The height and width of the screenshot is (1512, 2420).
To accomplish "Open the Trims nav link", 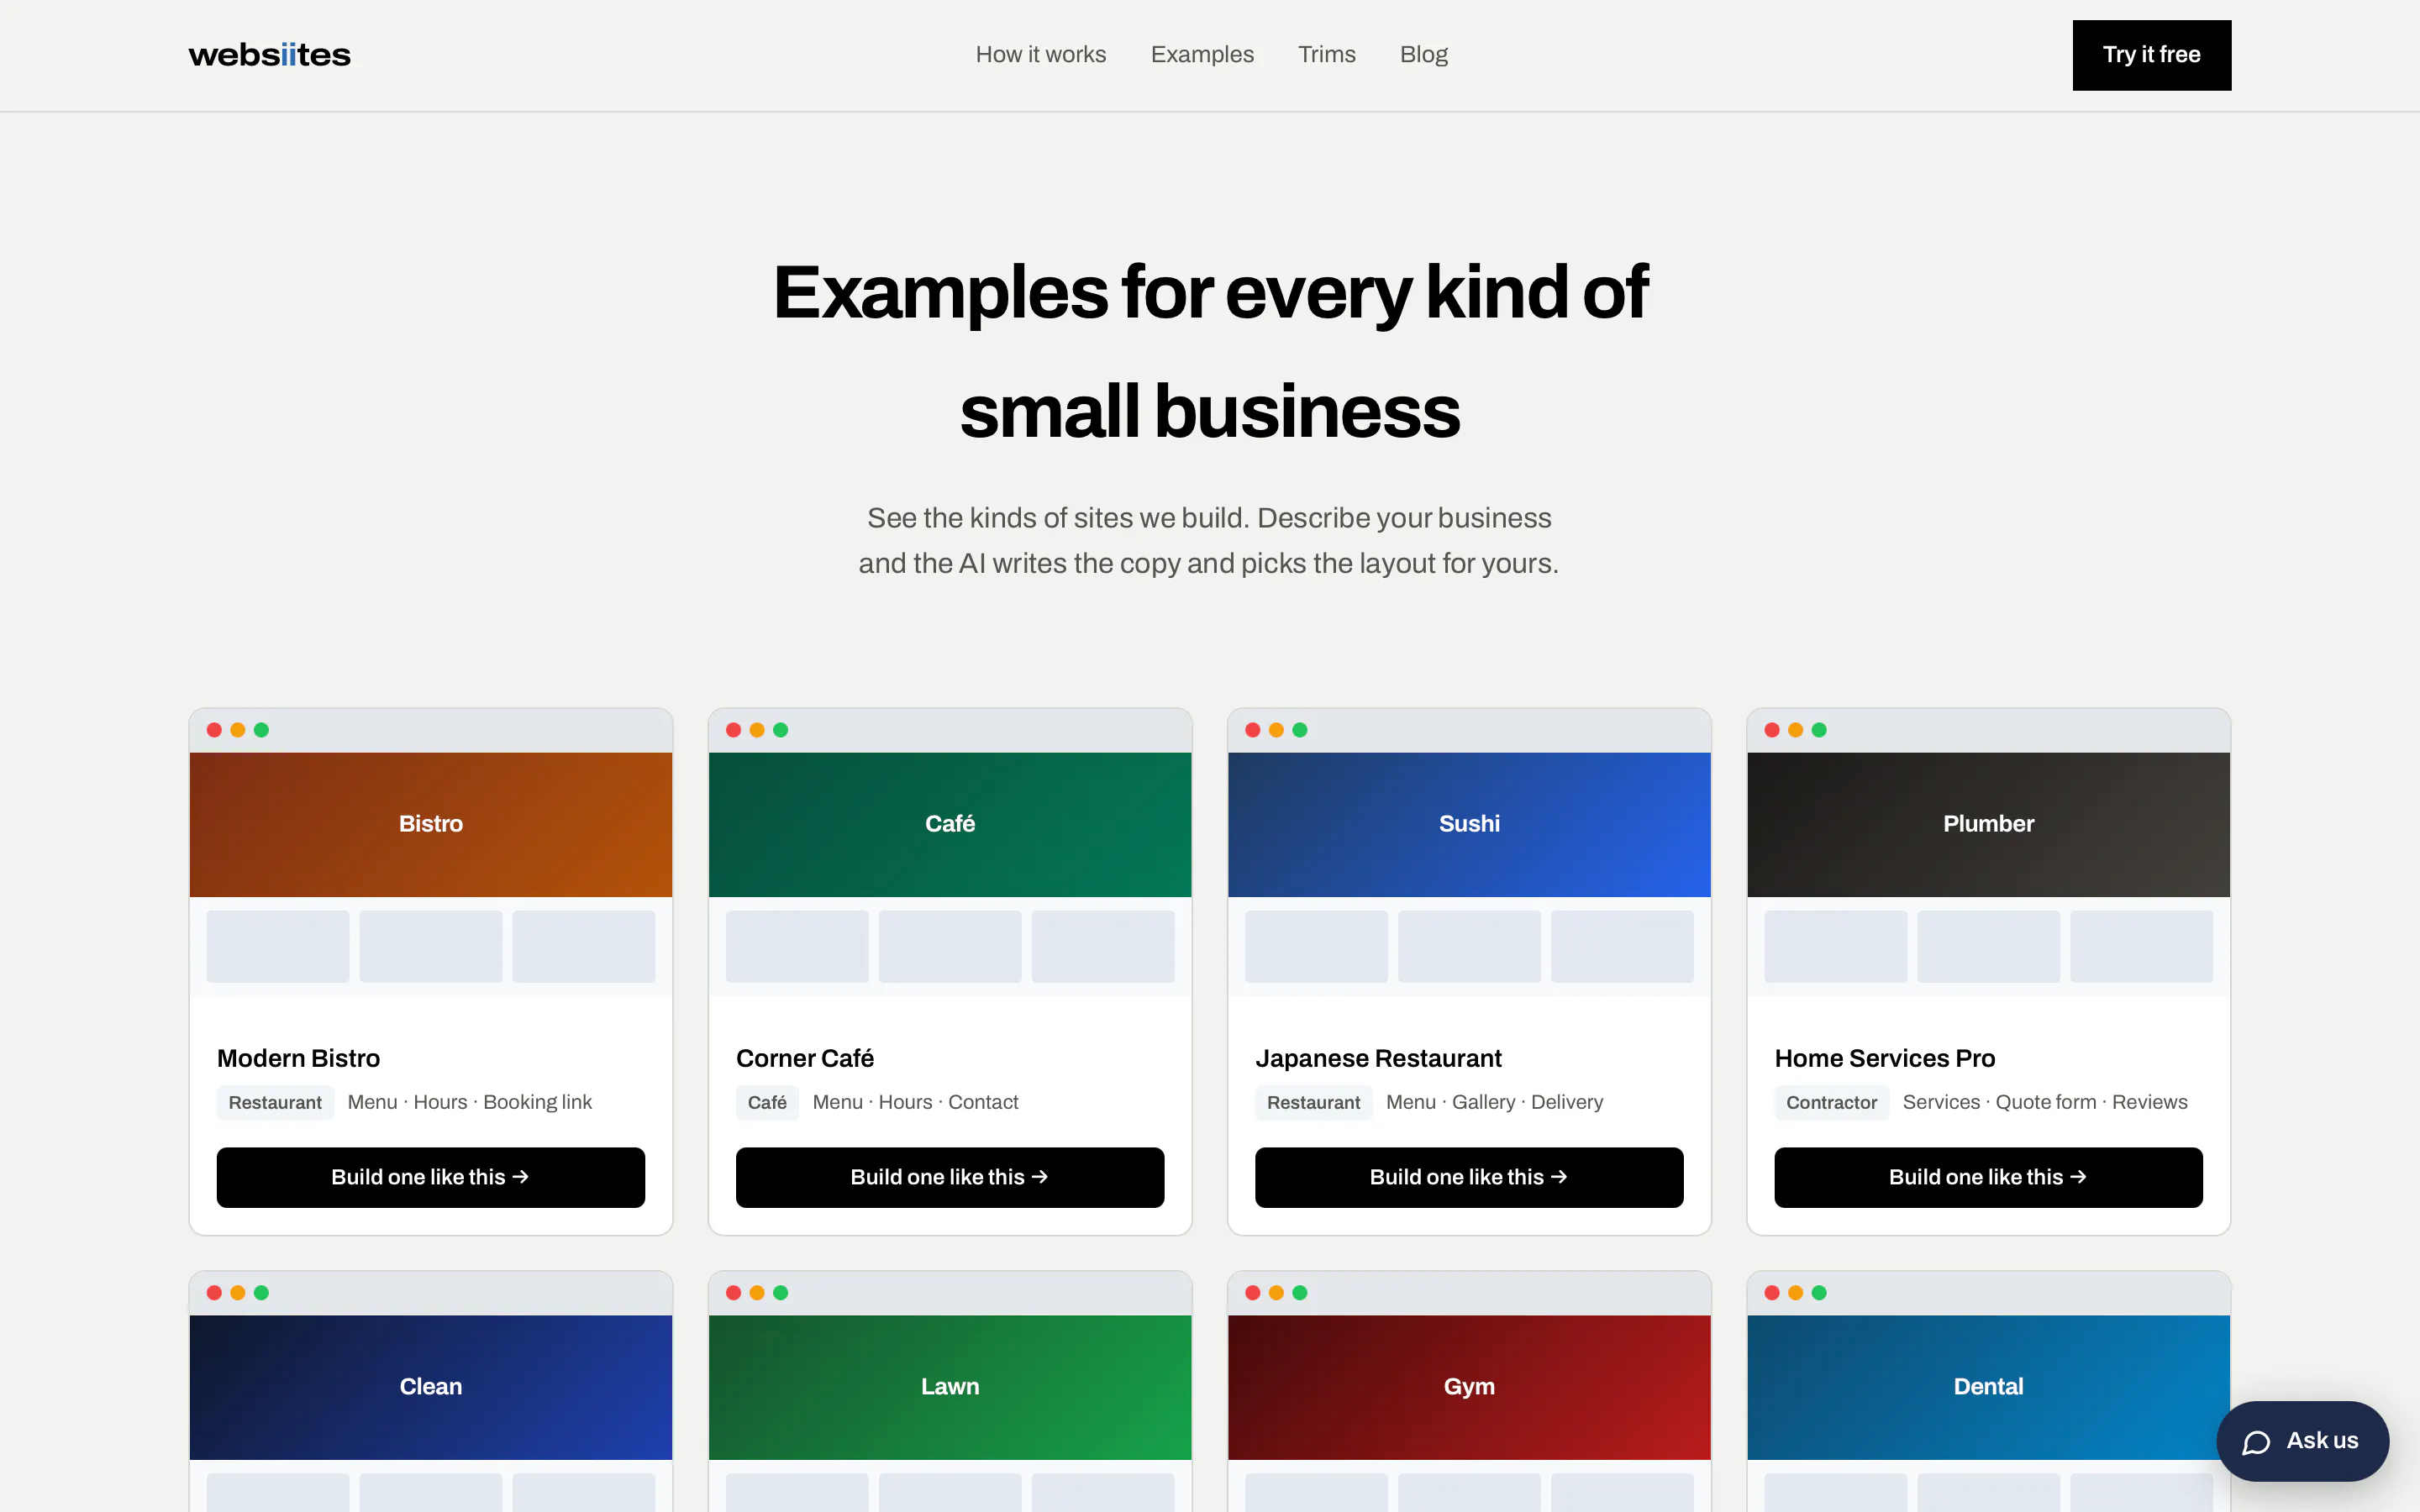I will click(1326, 55).
